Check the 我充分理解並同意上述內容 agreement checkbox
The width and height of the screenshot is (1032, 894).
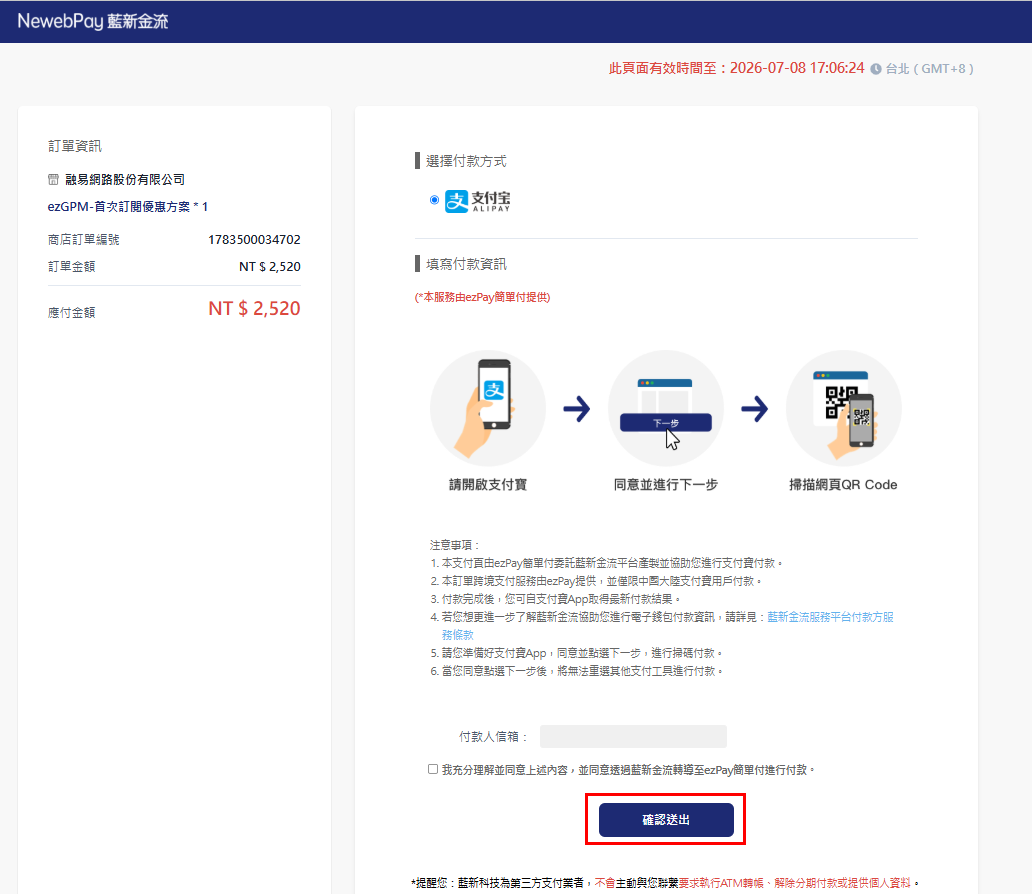pyautogui.click(x=432, y=769)
